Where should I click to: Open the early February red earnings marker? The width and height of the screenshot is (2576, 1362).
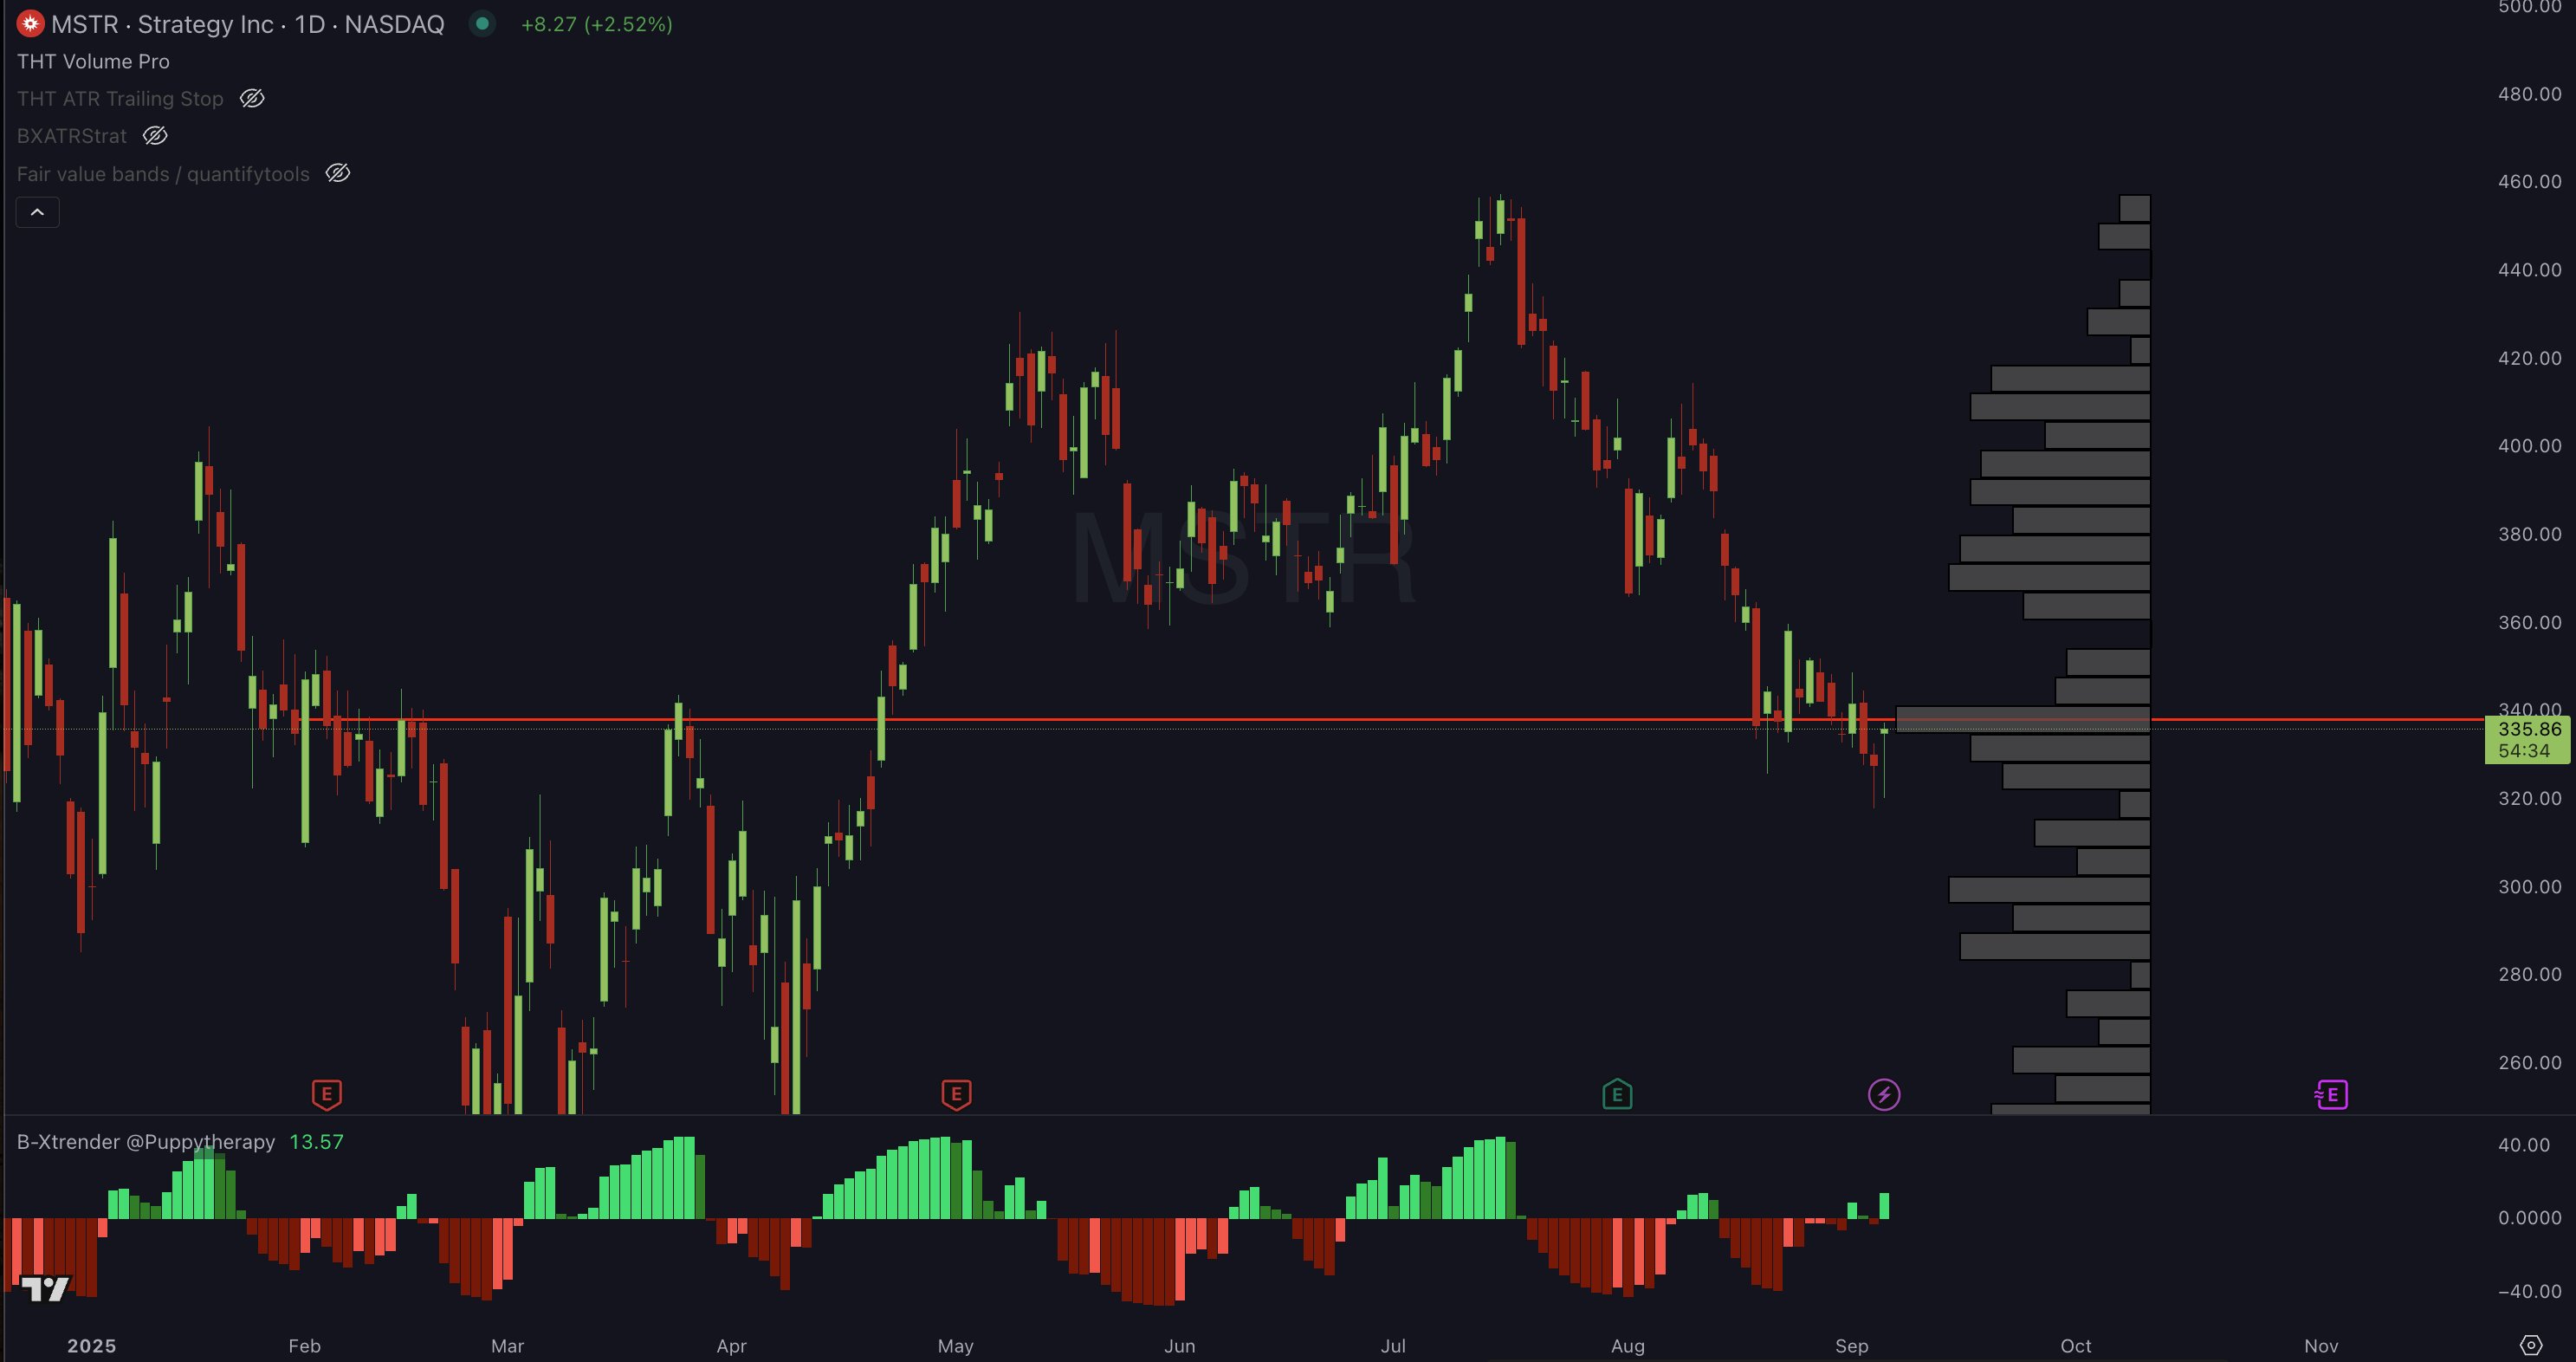(327, 1094)
